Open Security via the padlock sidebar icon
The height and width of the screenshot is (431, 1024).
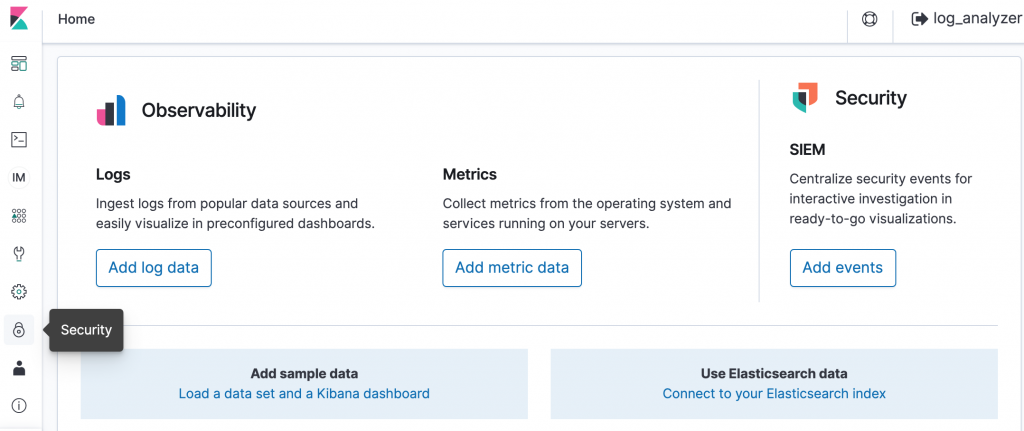tap(19, 330)
